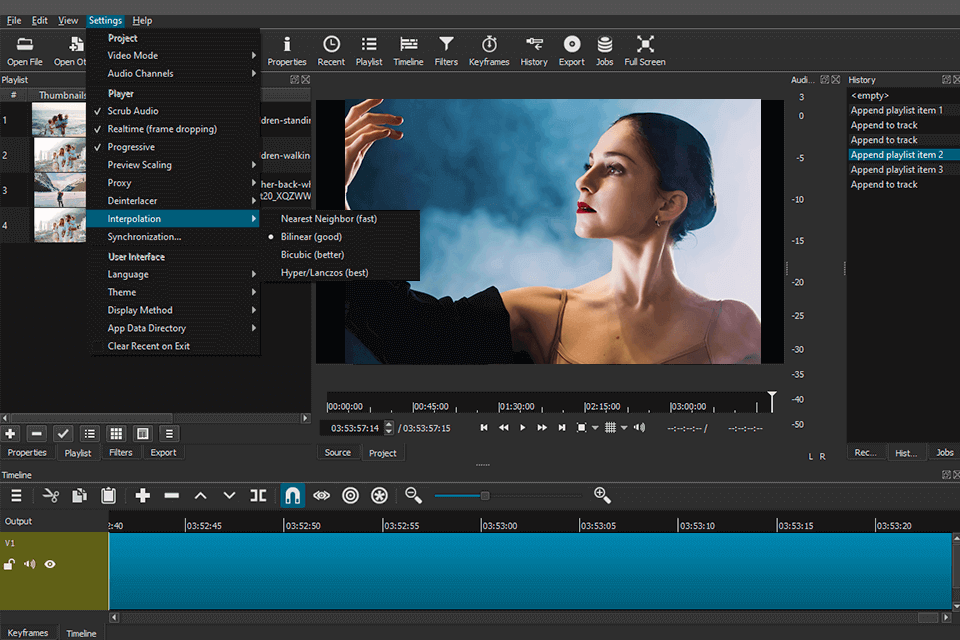Open the Help menu
The height and width of the screenshot is (640, 960).
tap(142, 20)
